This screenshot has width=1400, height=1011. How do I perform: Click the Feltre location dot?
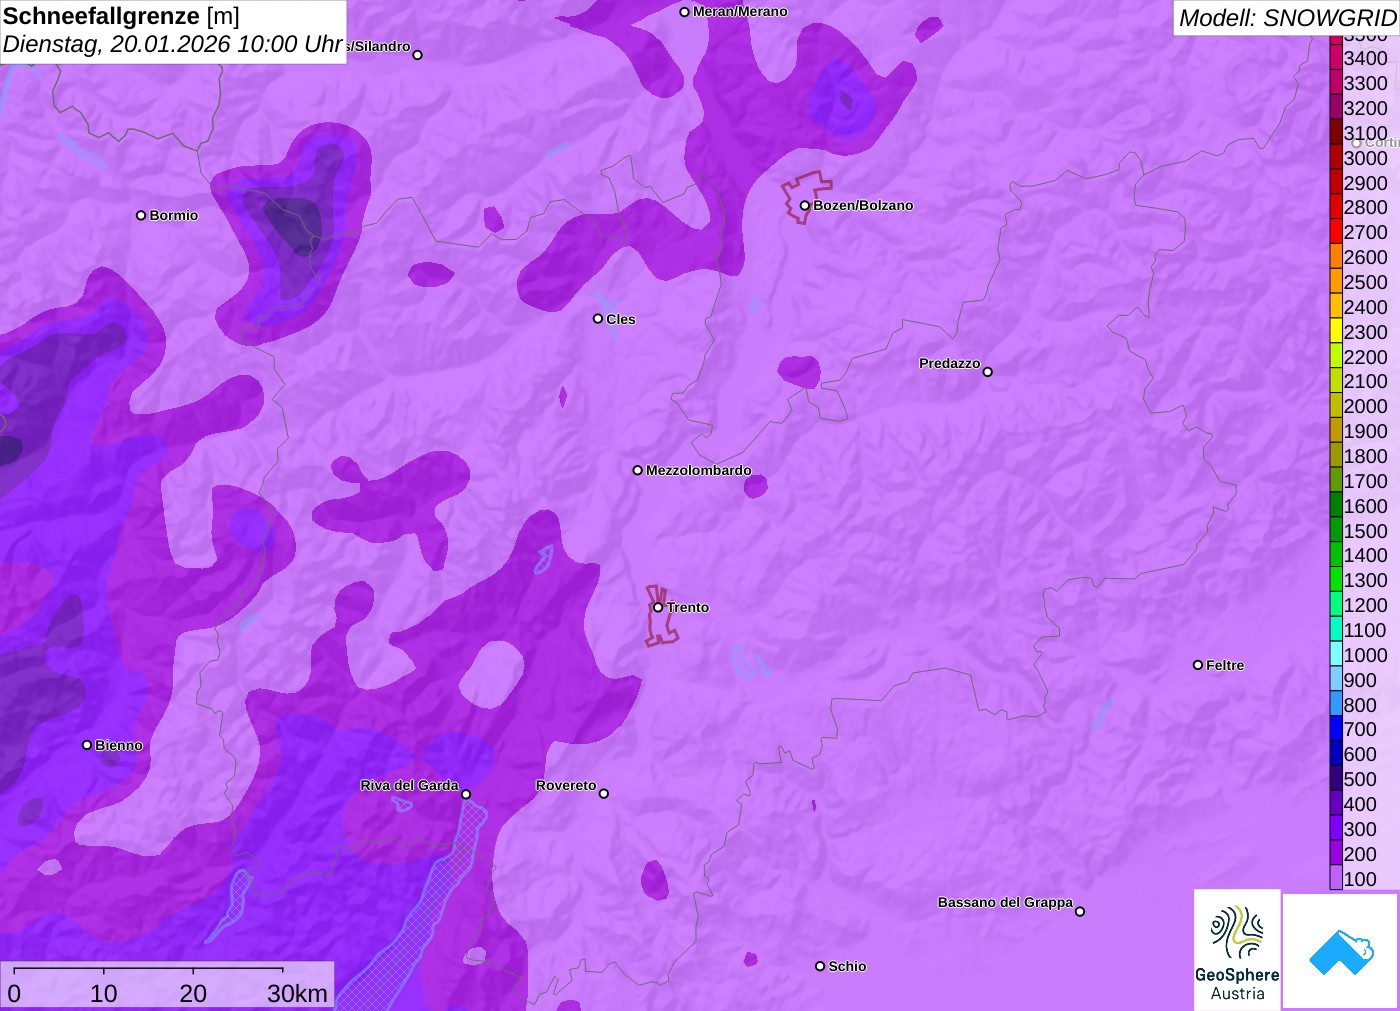point(1198,665)
